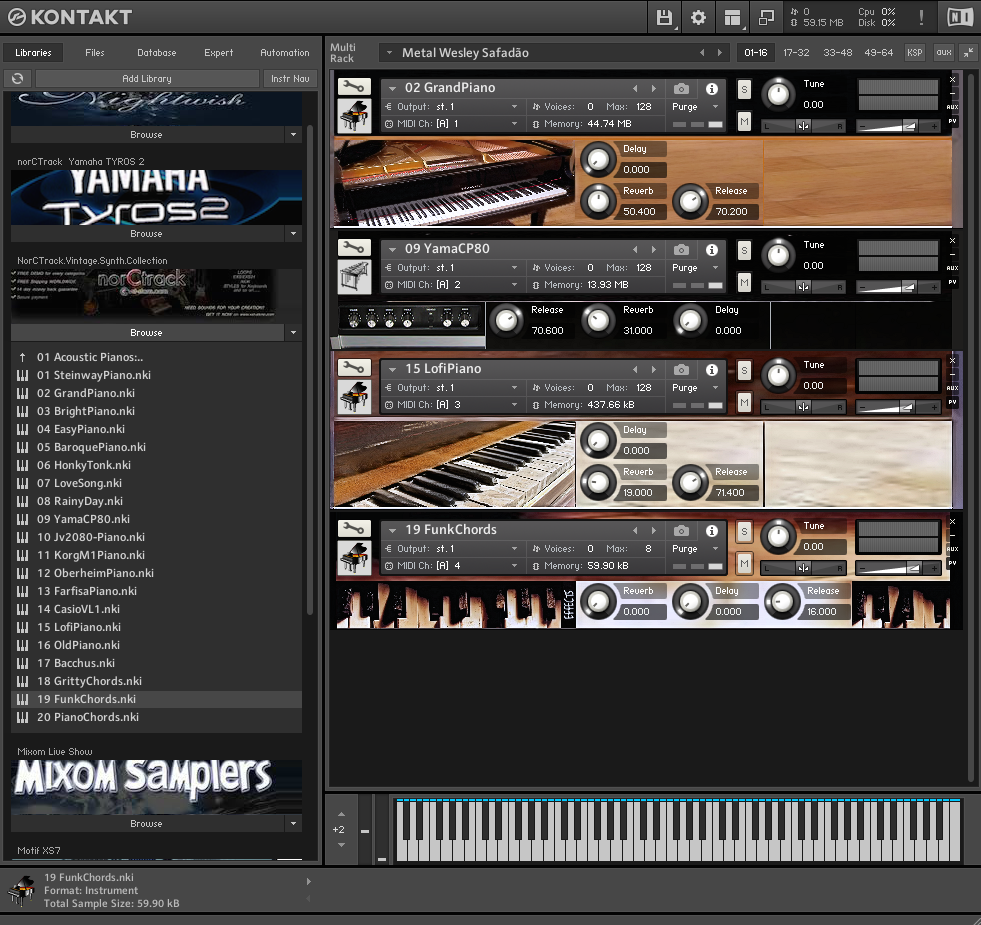Click the minimized view icon in header

(766, 18)
